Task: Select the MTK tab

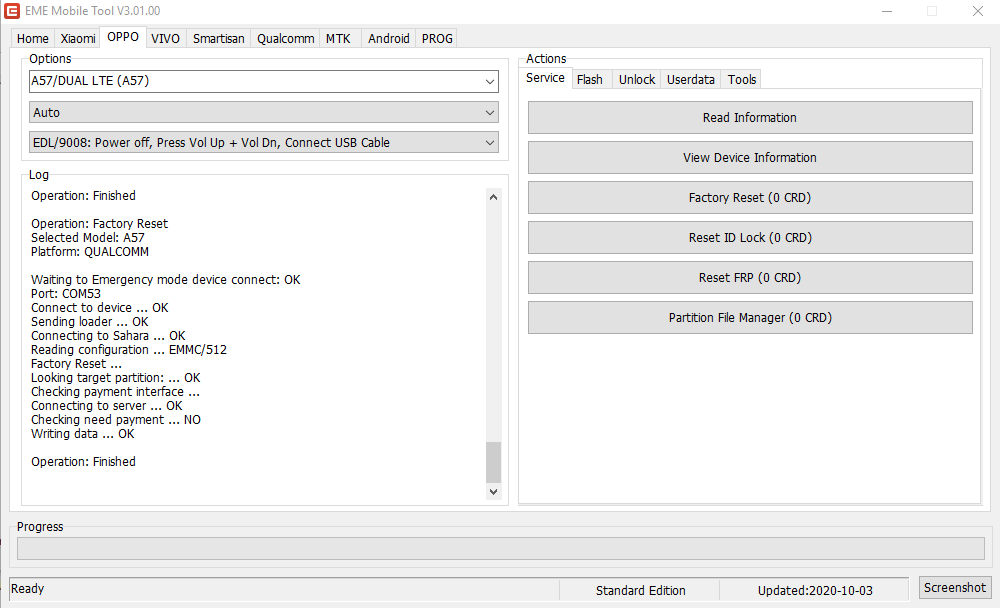Action: (338, 38)
